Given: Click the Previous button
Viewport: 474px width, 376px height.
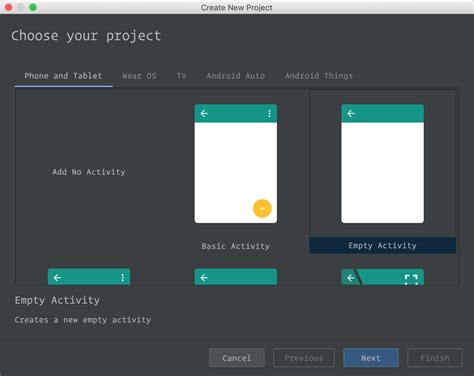Looking at the screenshot, I should [x=304, y=358].
